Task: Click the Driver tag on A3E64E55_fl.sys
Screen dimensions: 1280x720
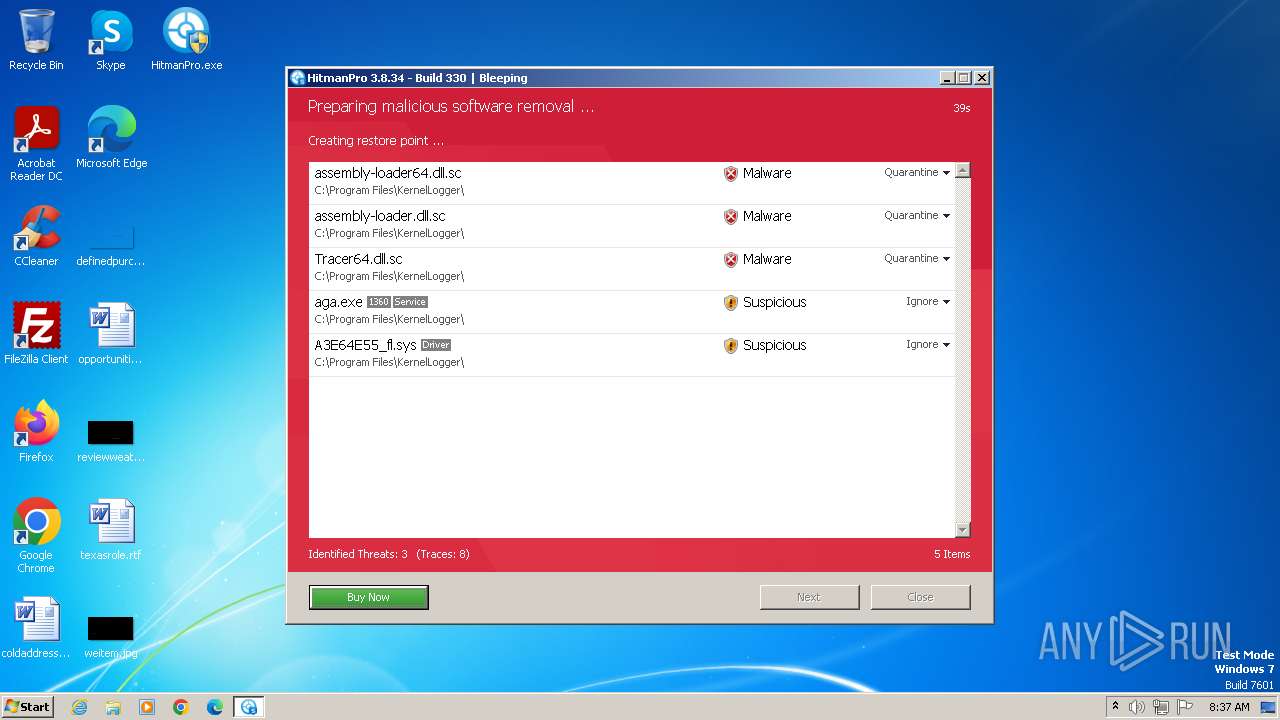Action: (436, 345)
